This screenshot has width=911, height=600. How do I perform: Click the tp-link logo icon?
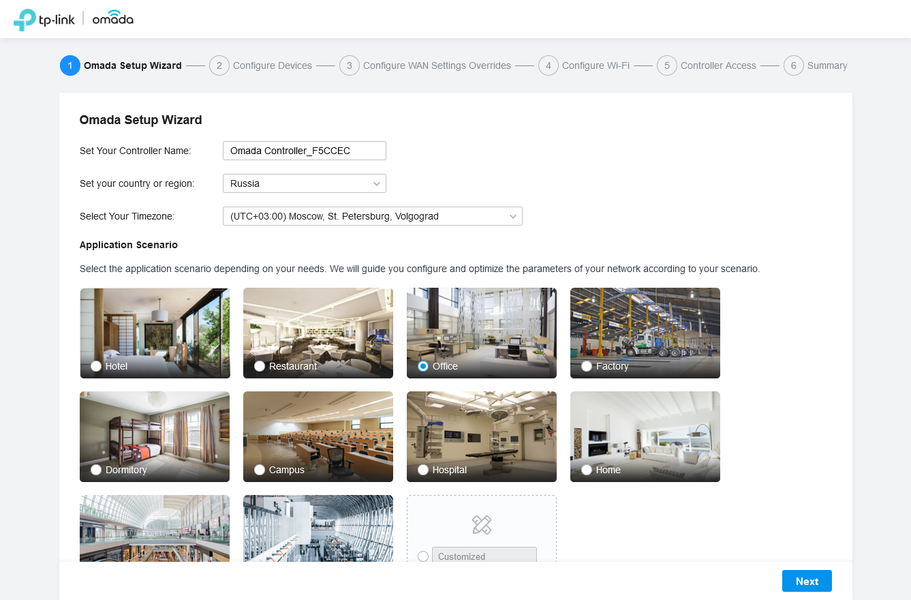click(x=24, y=20)
